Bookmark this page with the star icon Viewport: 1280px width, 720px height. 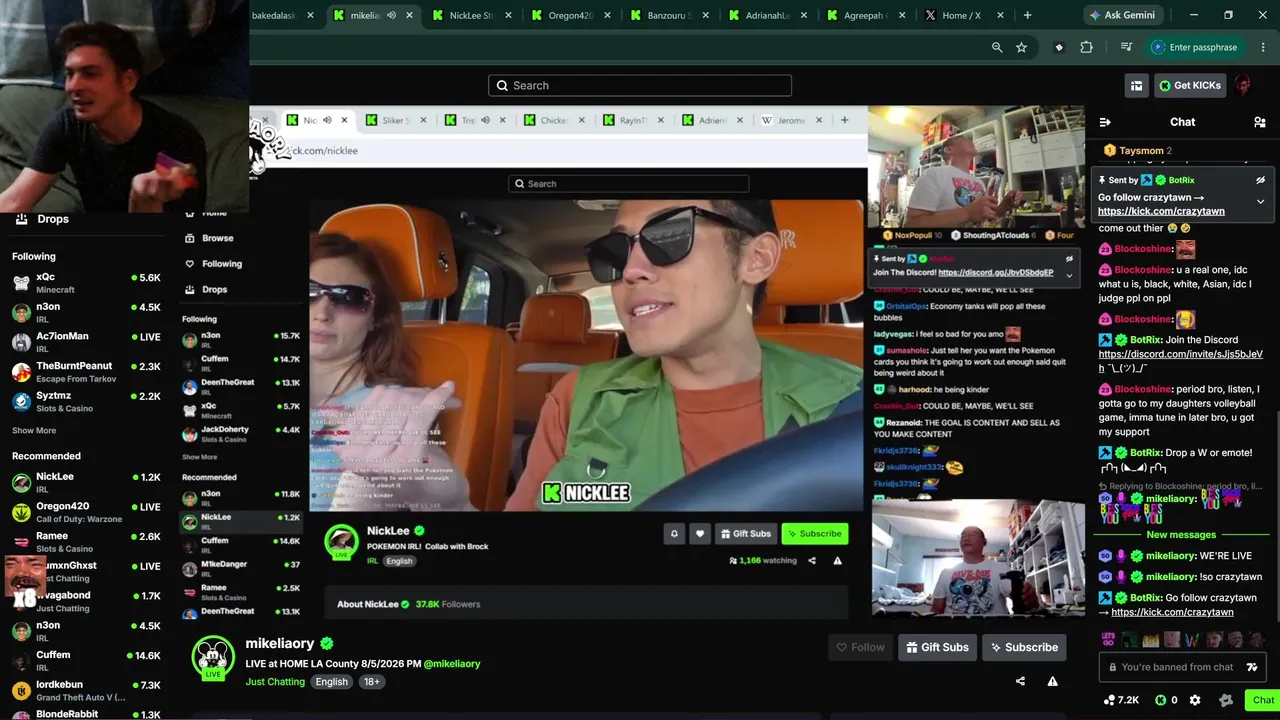coord(1021,47)
